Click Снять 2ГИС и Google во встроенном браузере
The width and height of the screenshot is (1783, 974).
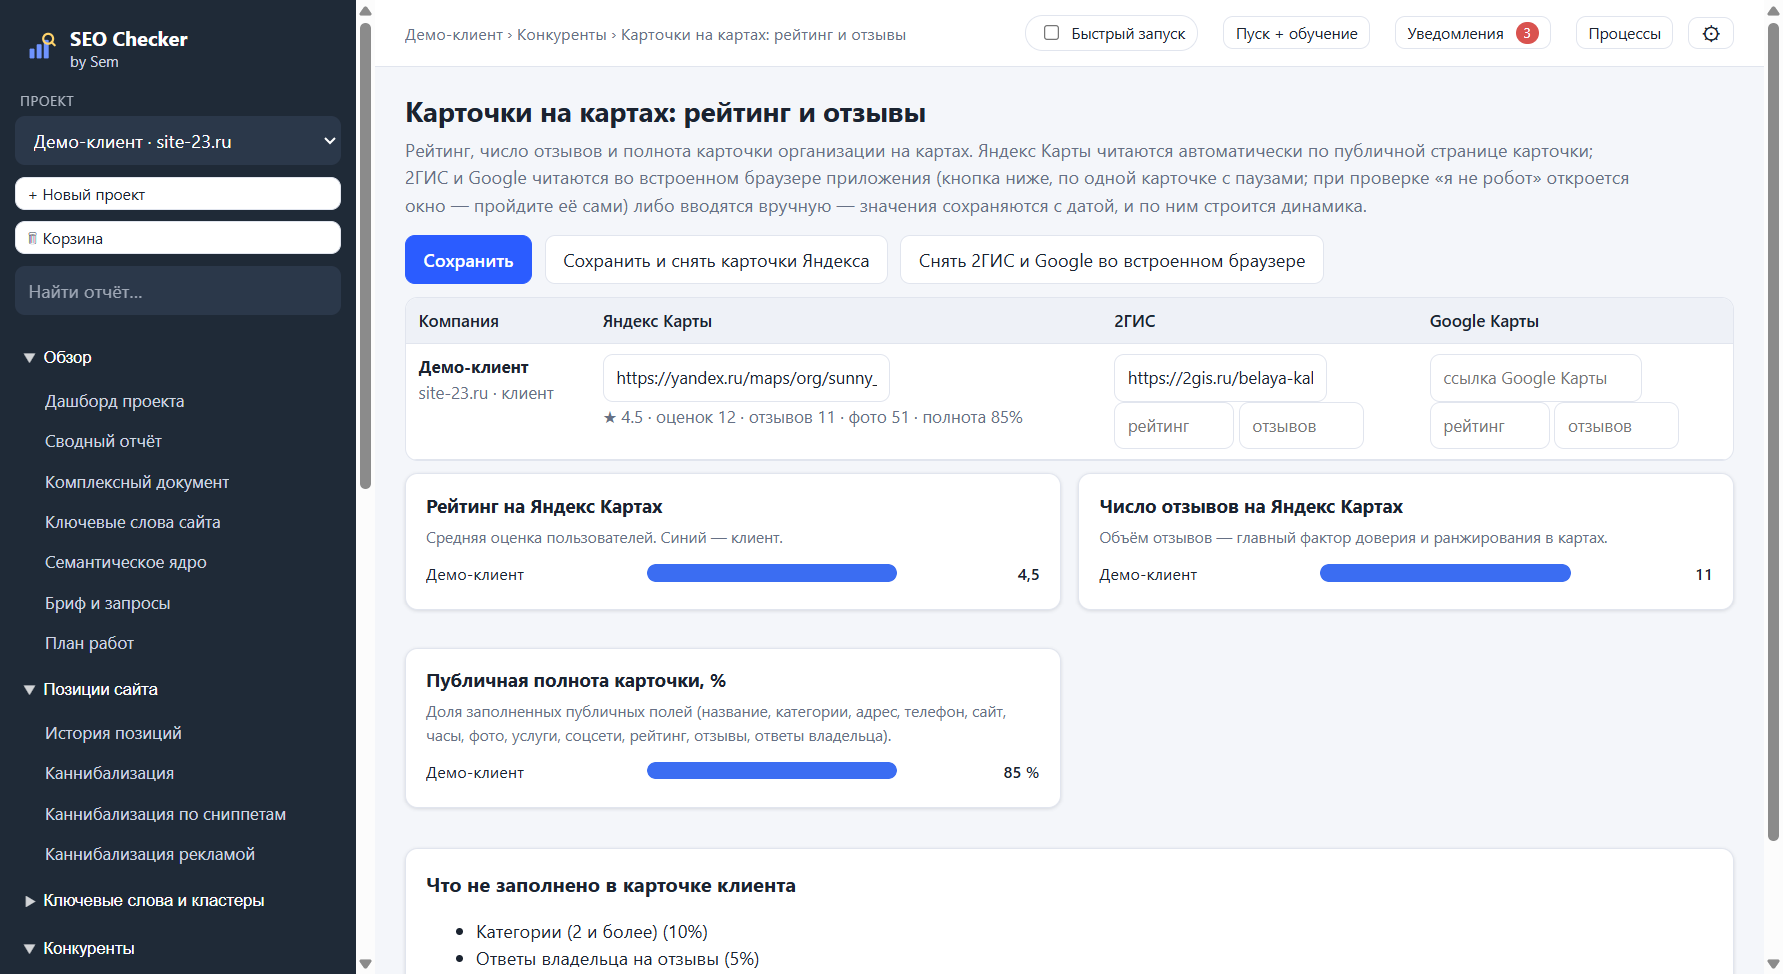click(1112, 260)
